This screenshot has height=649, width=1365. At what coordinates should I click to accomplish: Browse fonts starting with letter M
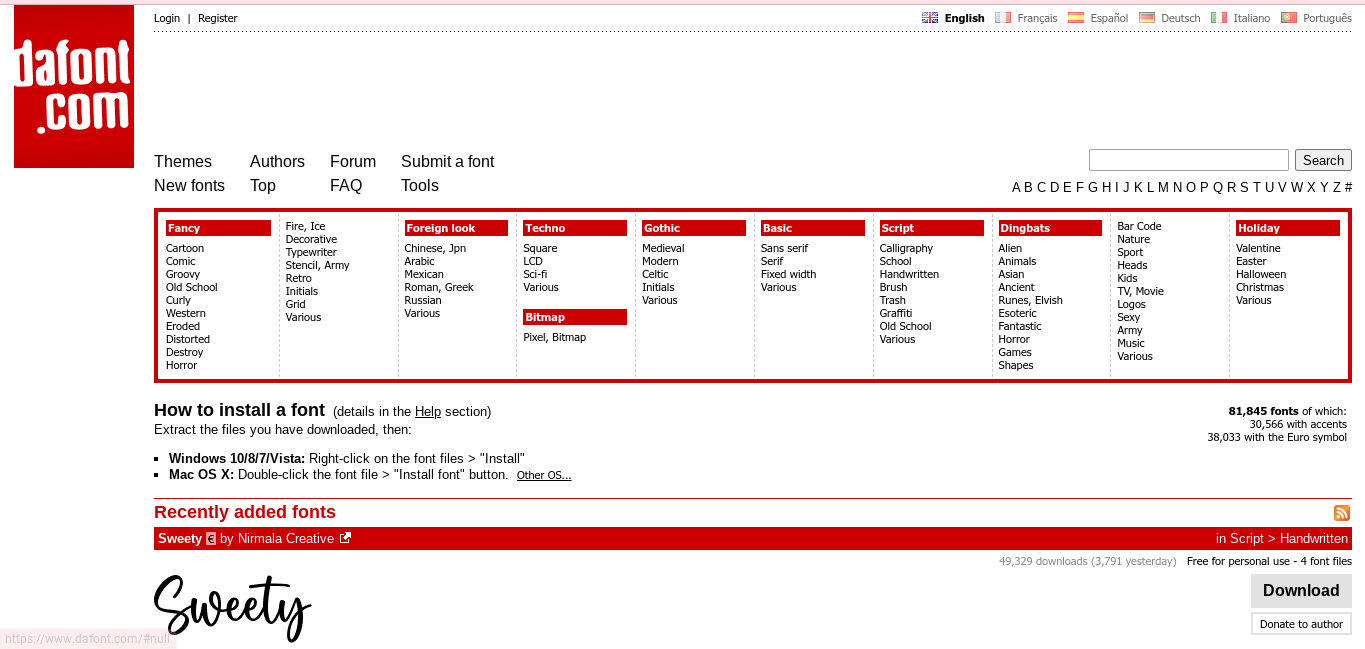tap(1163, 187)
